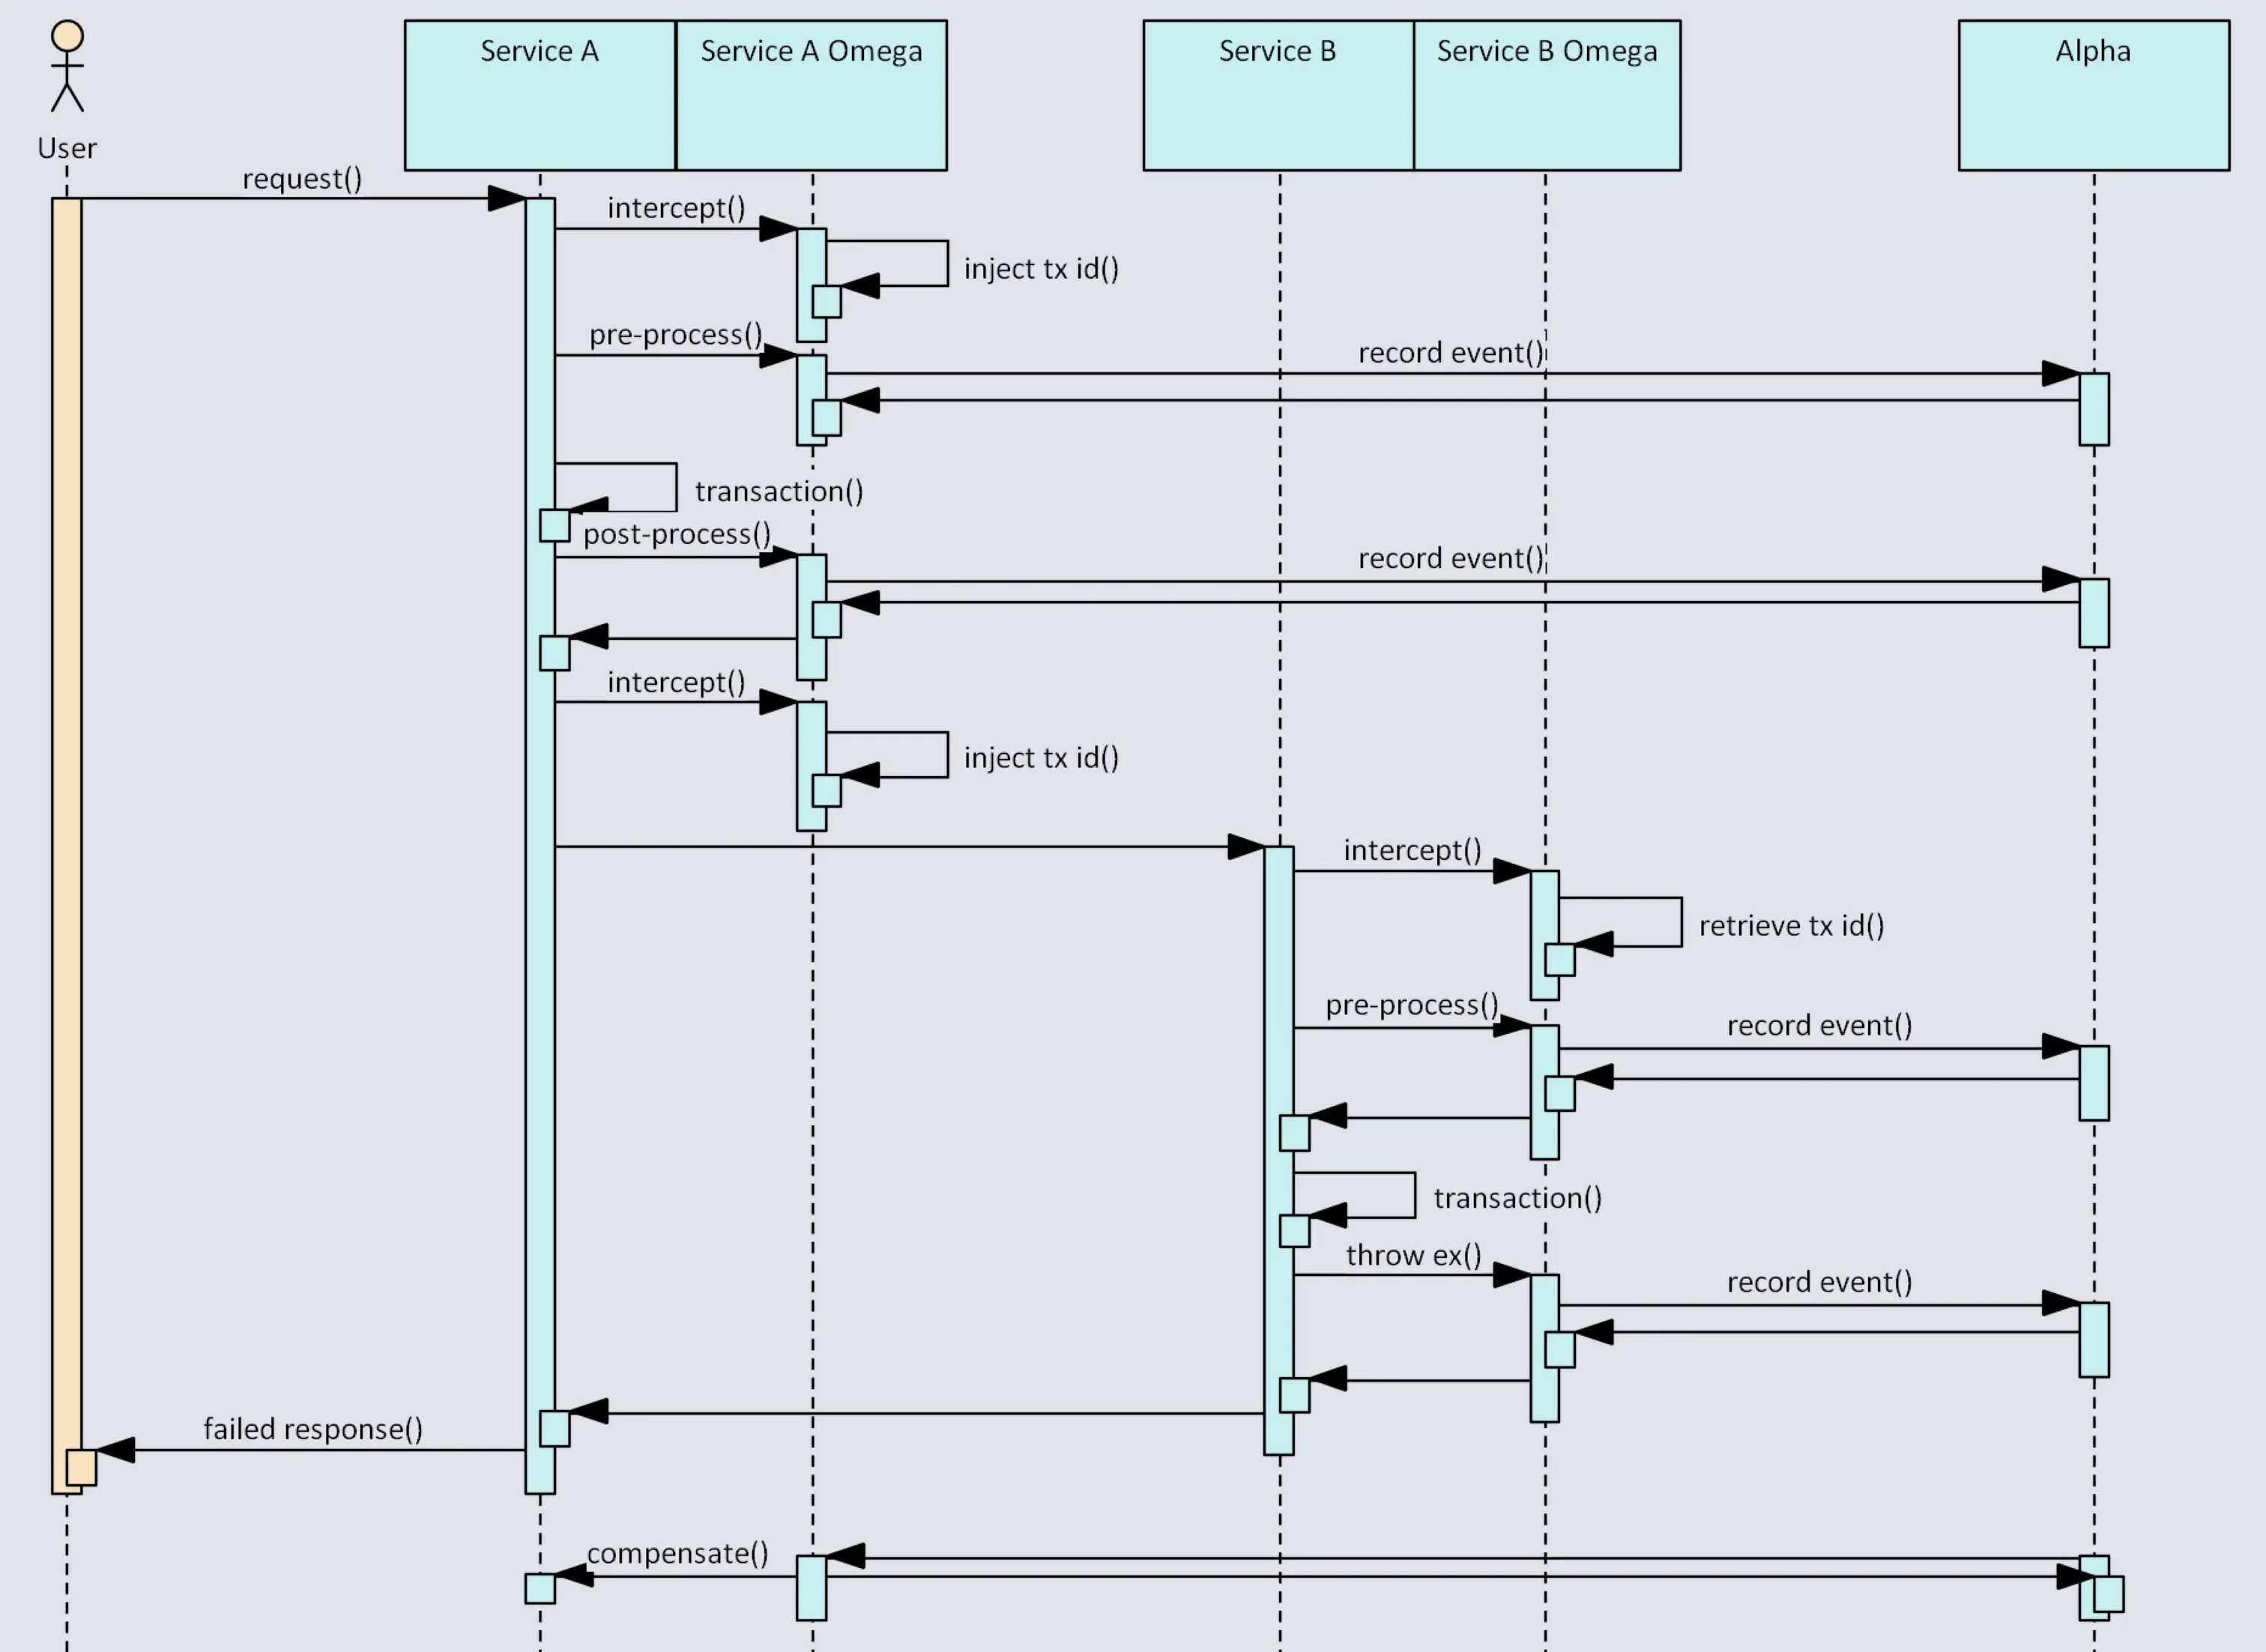Click the Service B lifeline header
The image size is (2266, 1652).
tap(1277, 95)
